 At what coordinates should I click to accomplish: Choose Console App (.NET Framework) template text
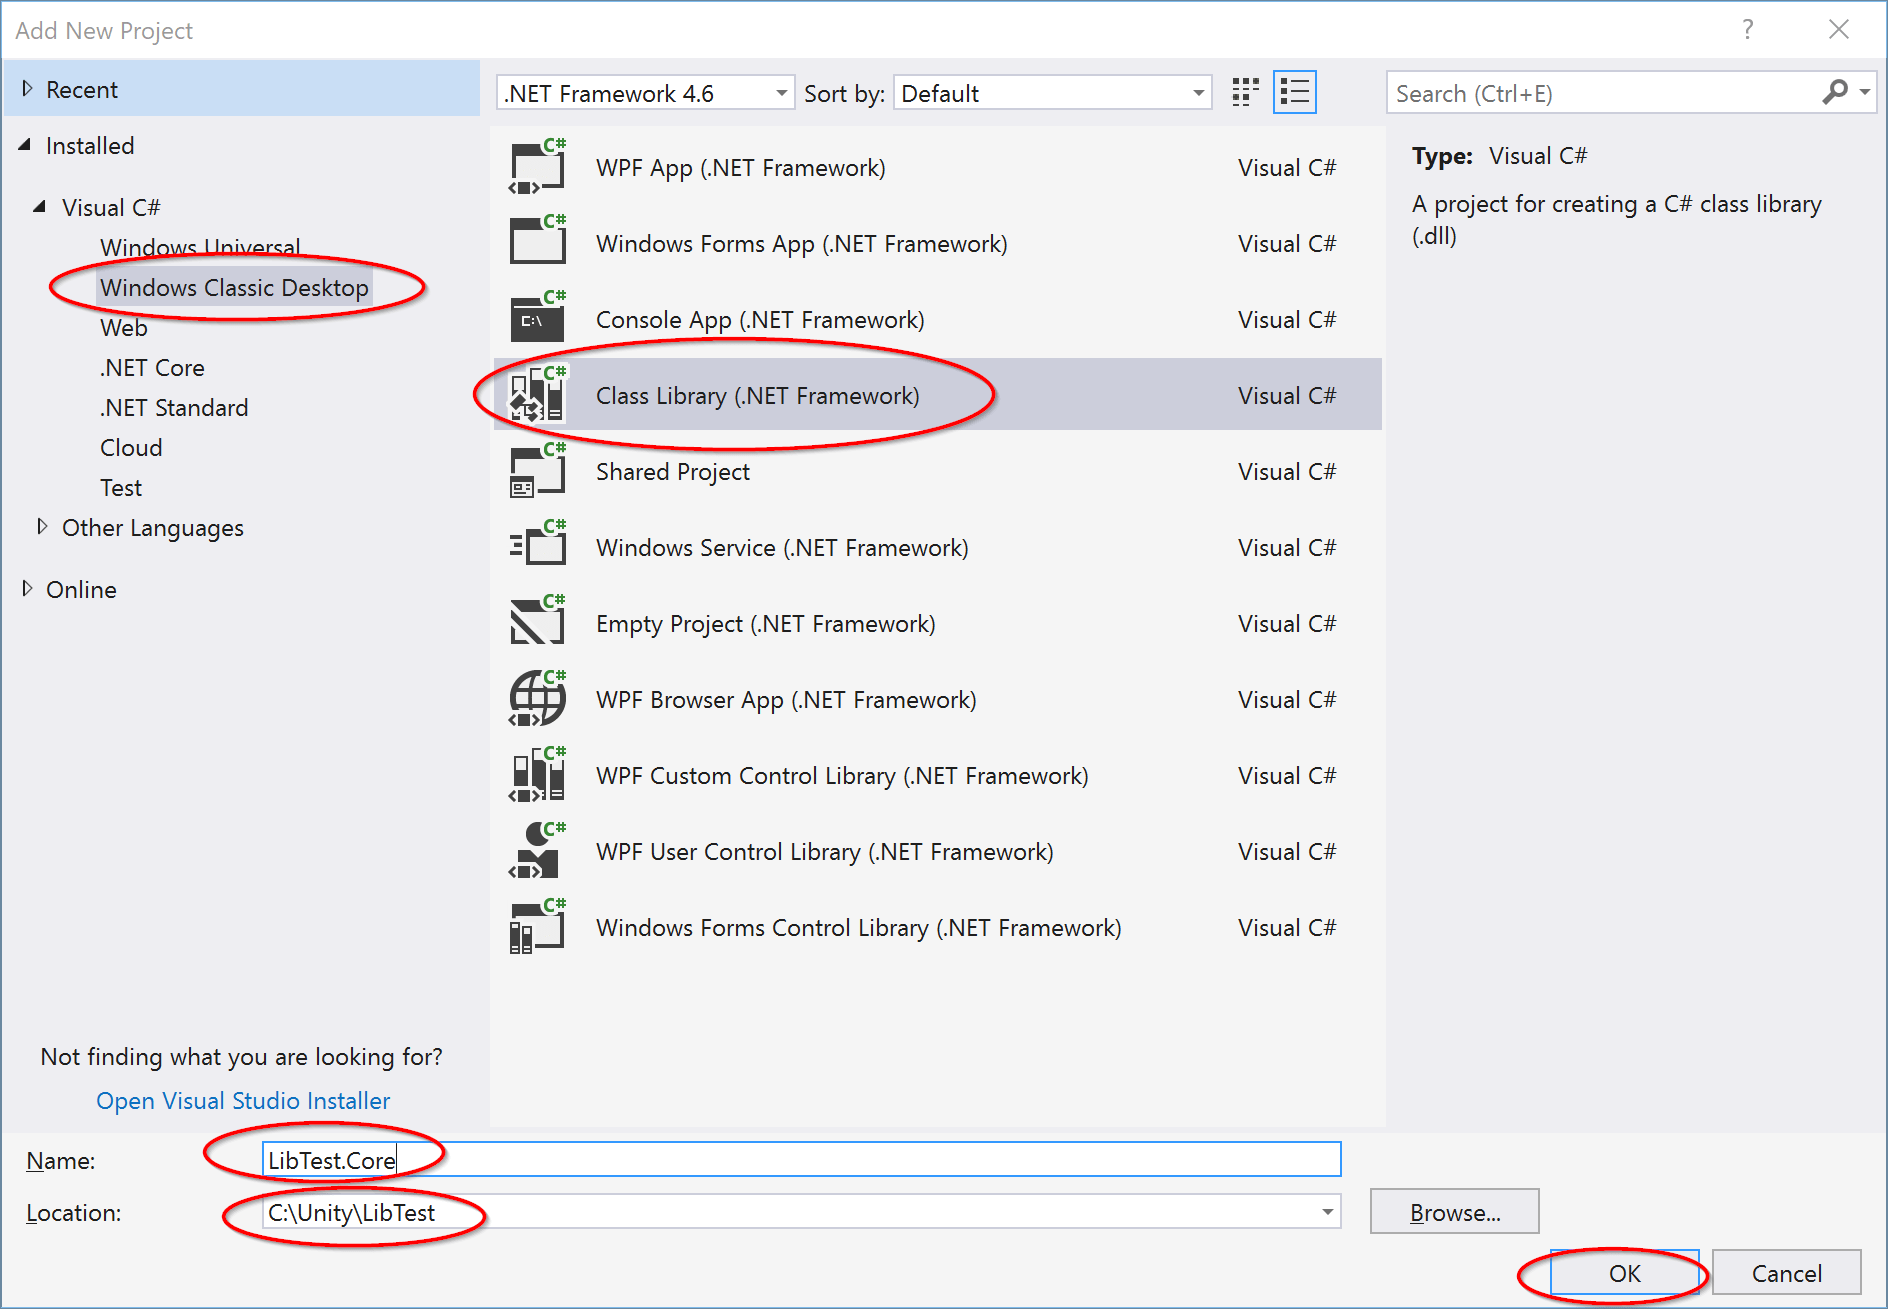point(760,320)
